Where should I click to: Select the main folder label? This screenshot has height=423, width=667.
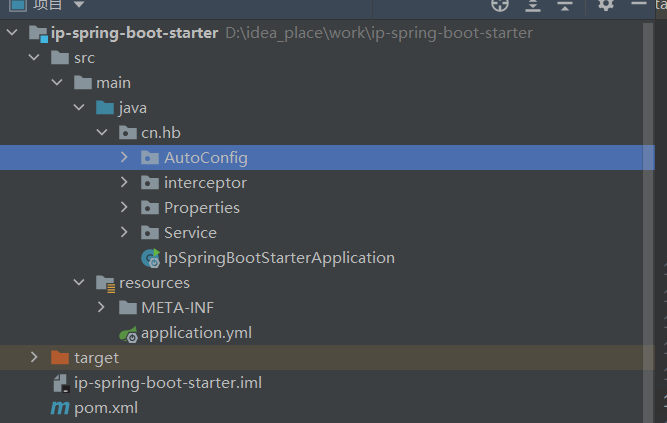tap(113, 83)
